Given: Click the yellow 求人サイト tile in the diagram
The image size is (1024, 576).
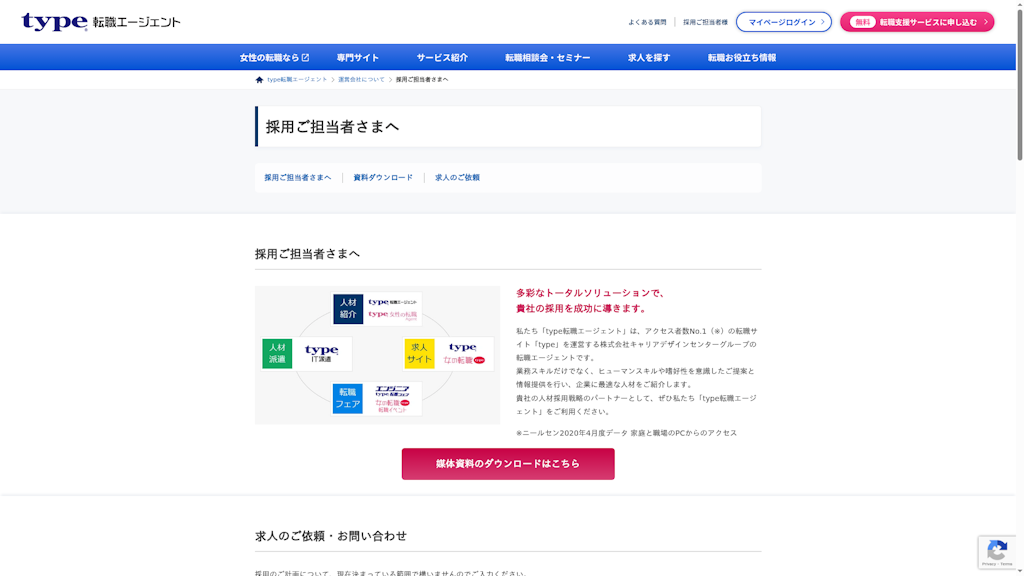Looking at the screenshot, I should coord(419,353).
